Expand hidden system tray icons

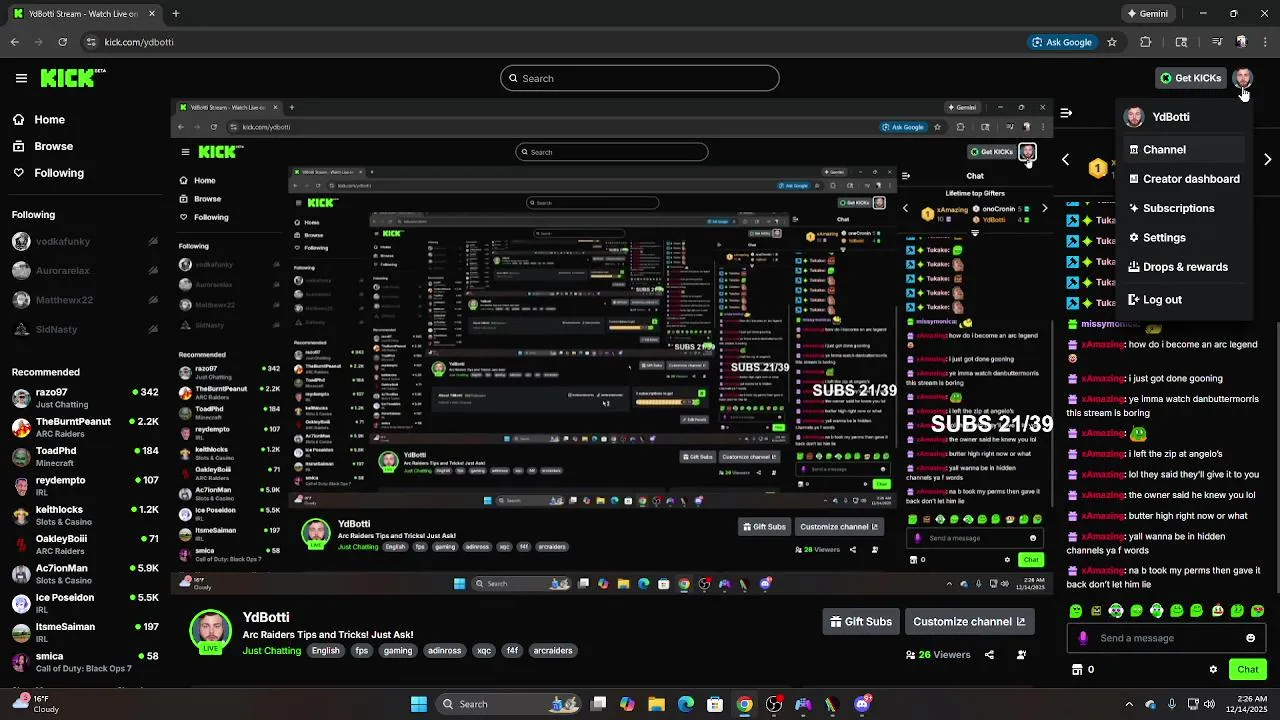[x=1129, y=704]
